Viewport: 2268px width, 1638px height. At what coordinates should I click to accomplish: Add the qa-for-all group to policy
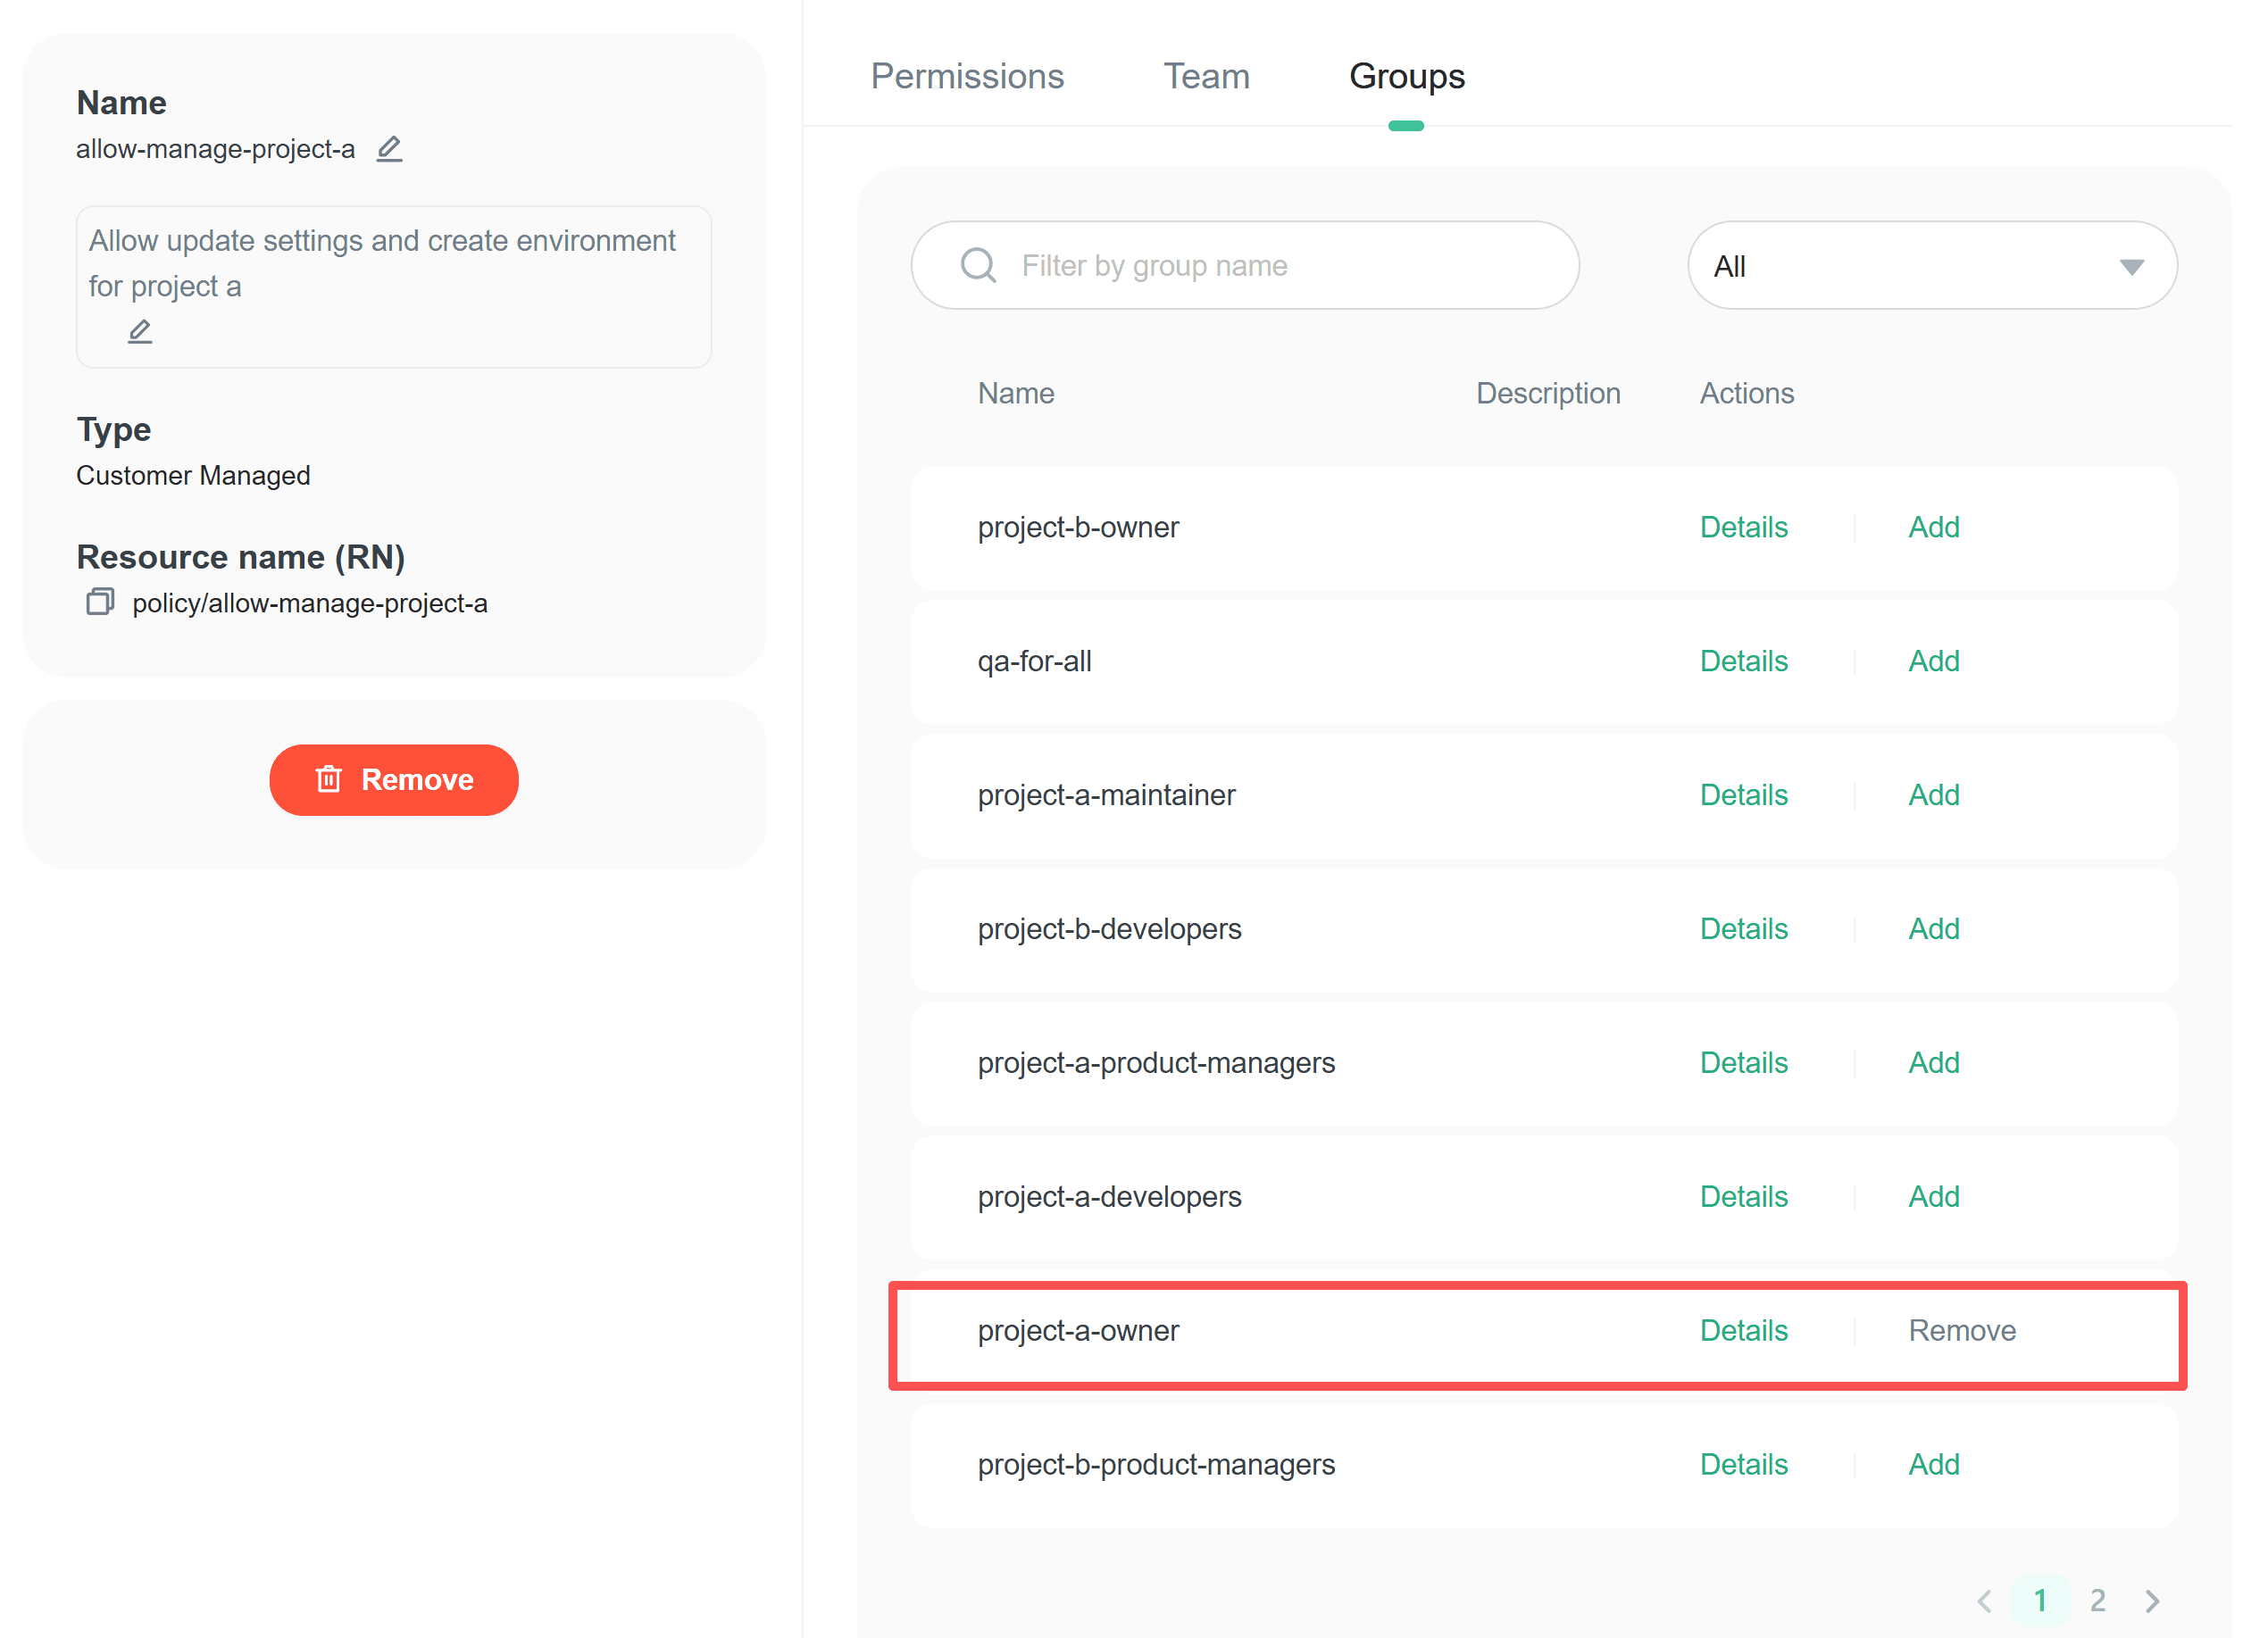pos(1933,661)
